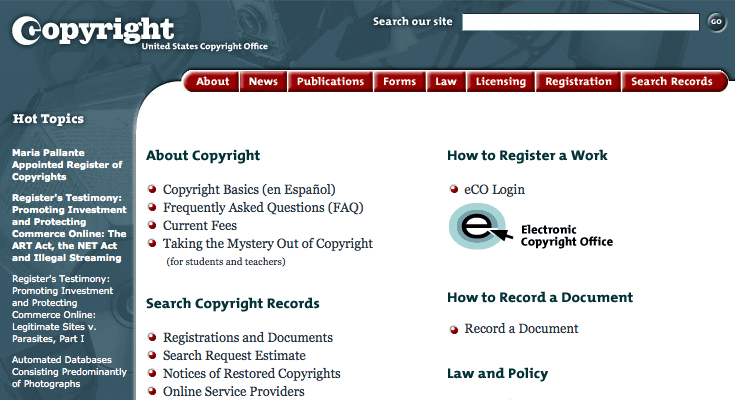Click inside the Search our site field
The image size is (735, 400).
pyautogui.click(x=580, y=22)
